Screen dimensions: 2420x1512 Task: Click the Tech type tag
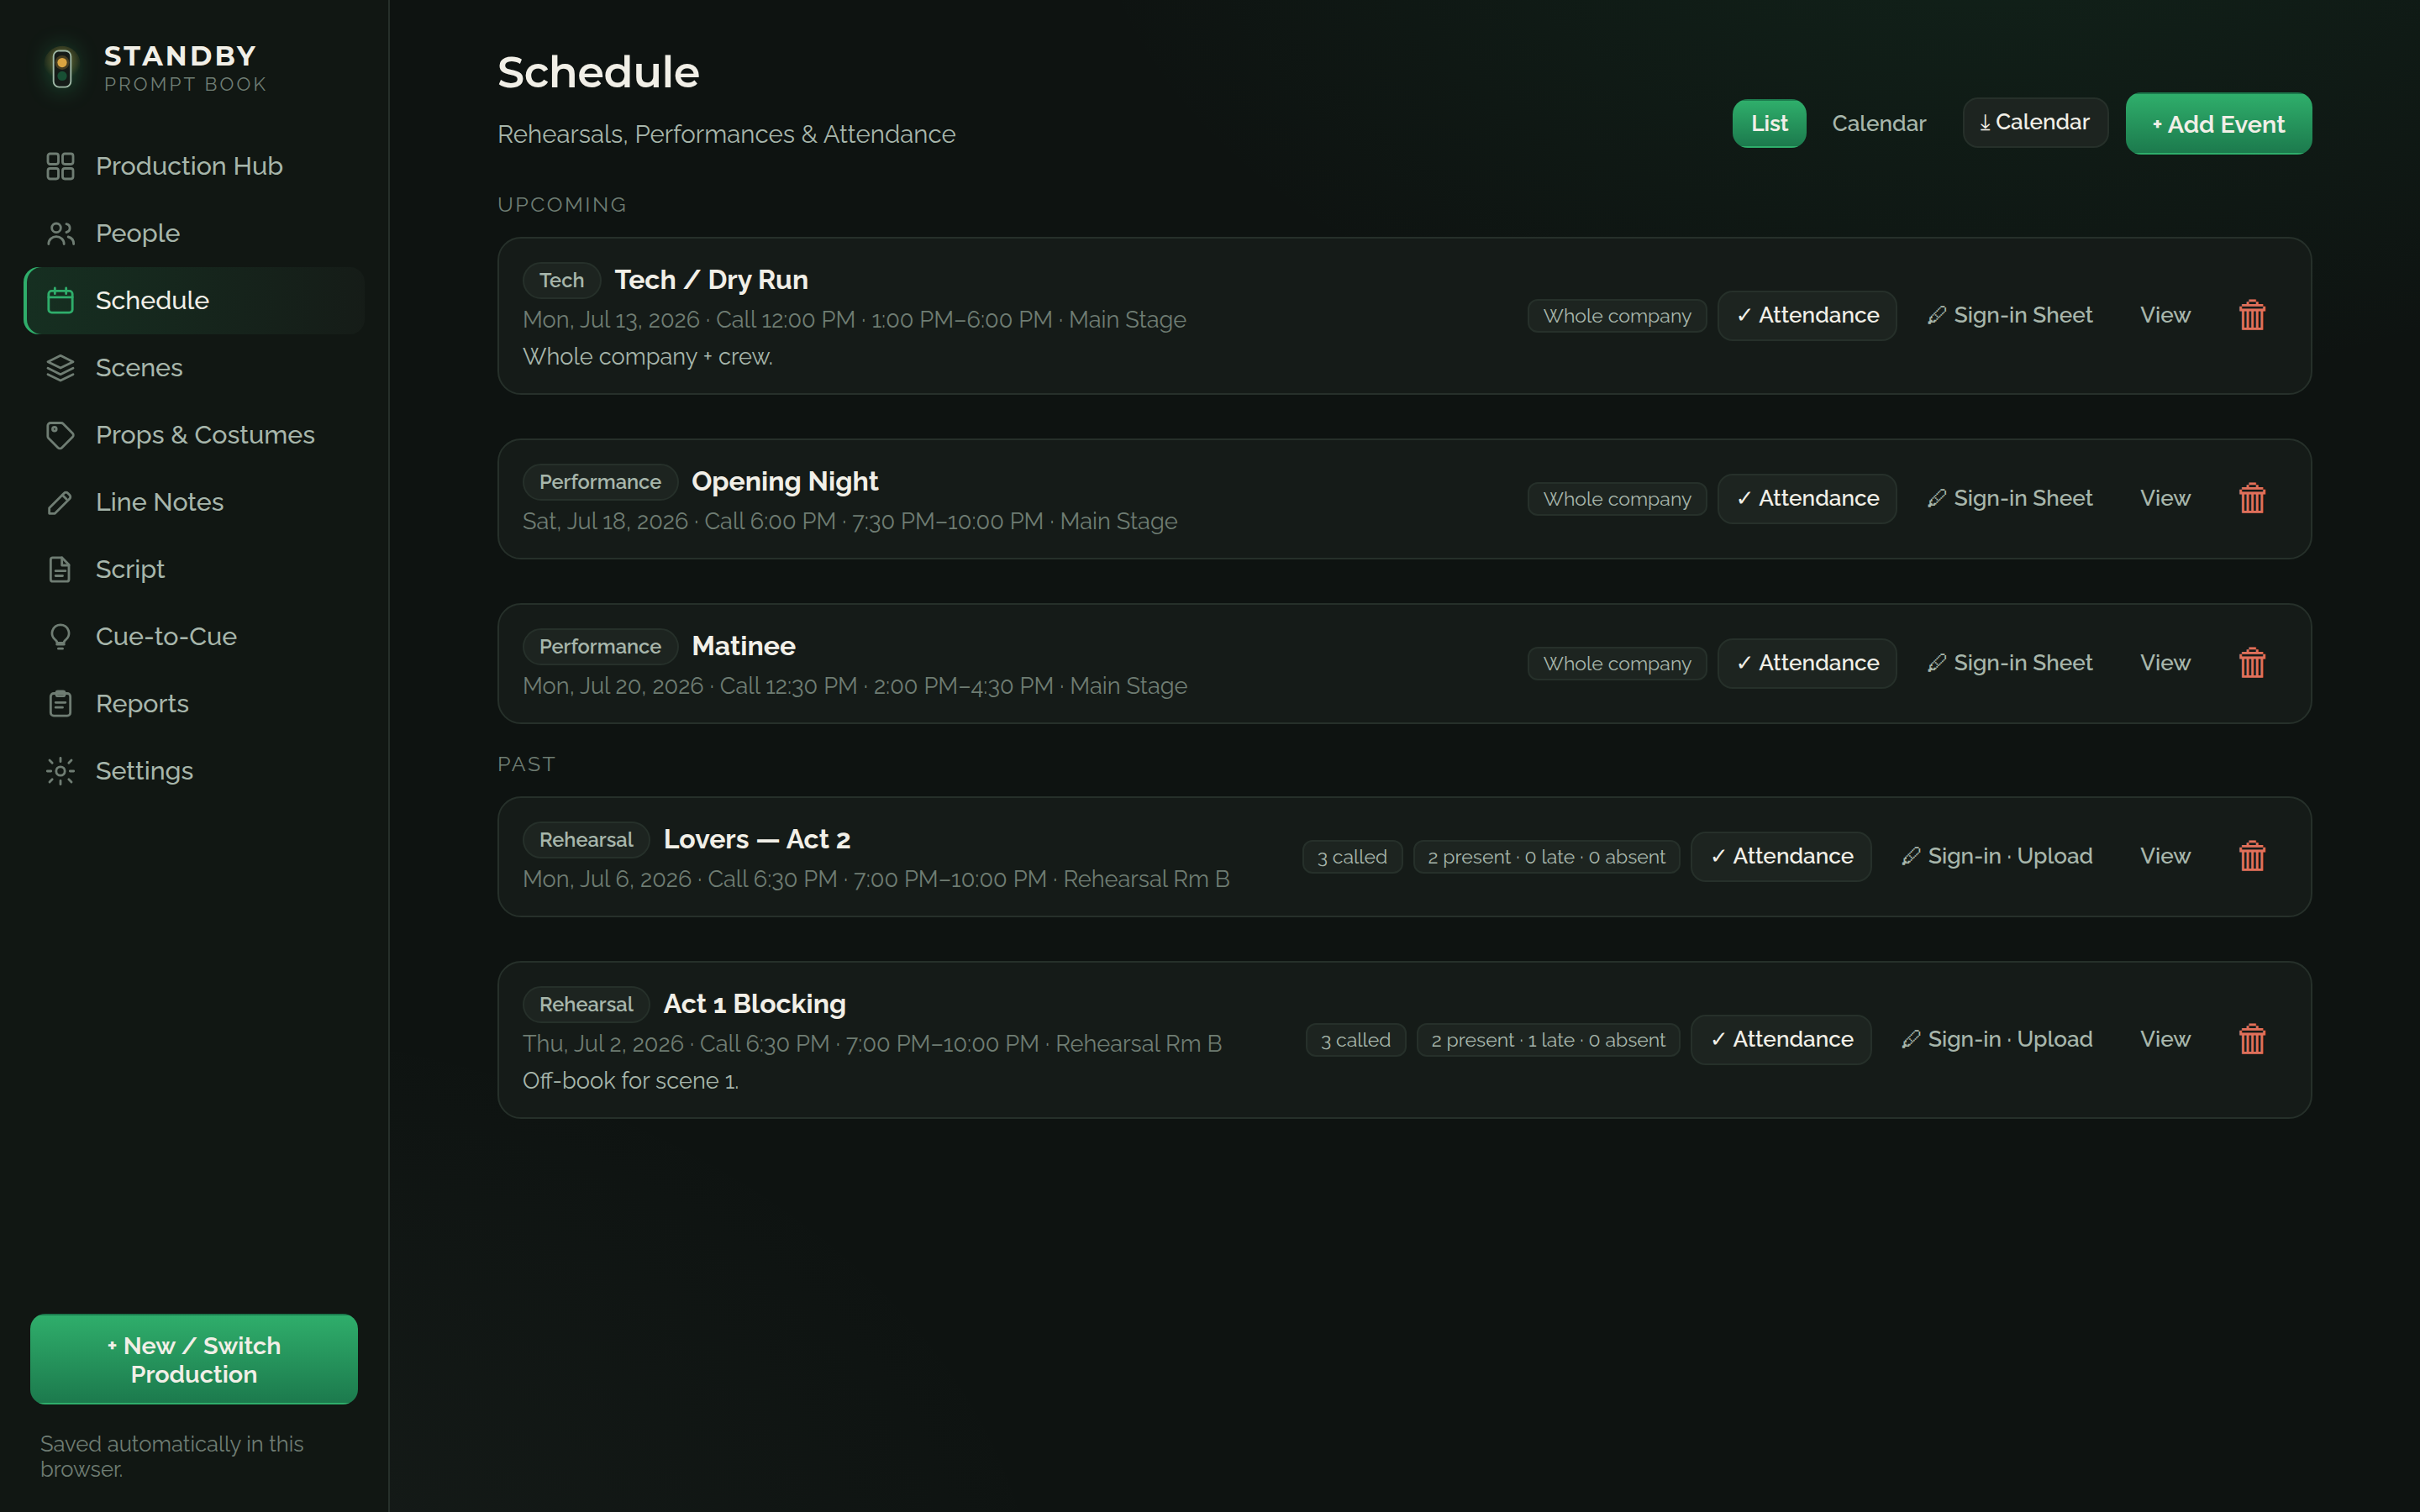[x=561, y=281]
